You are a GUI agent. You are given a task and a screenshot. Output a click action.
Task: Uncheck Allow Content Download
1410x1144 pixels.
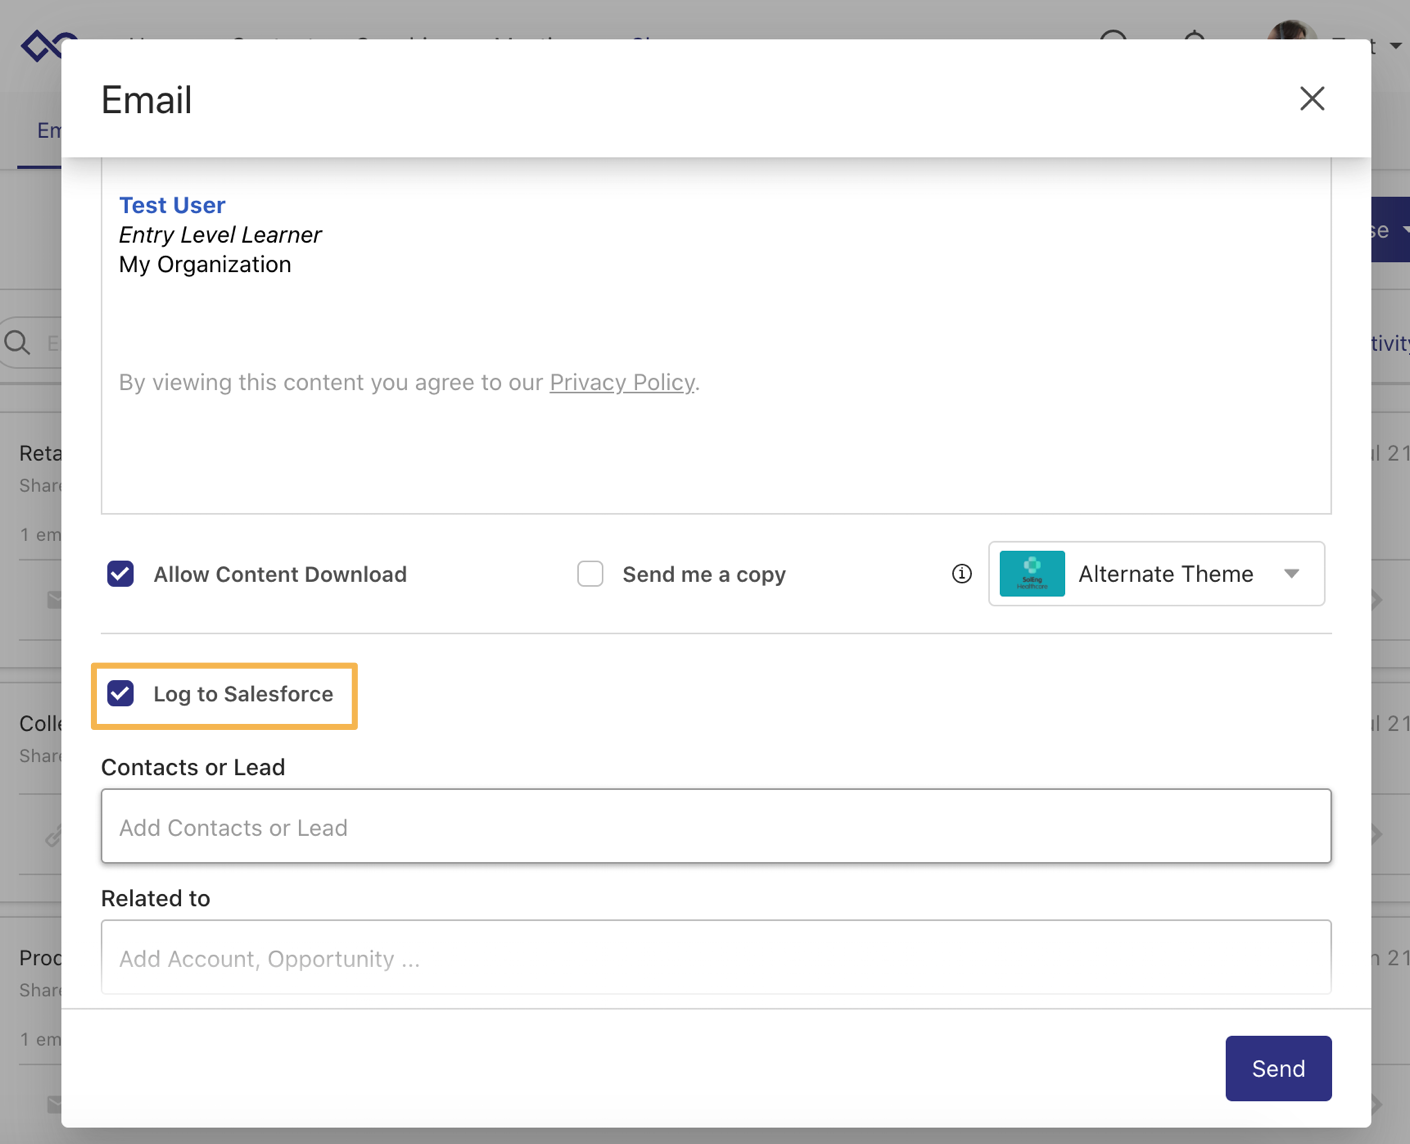point(120,574)
